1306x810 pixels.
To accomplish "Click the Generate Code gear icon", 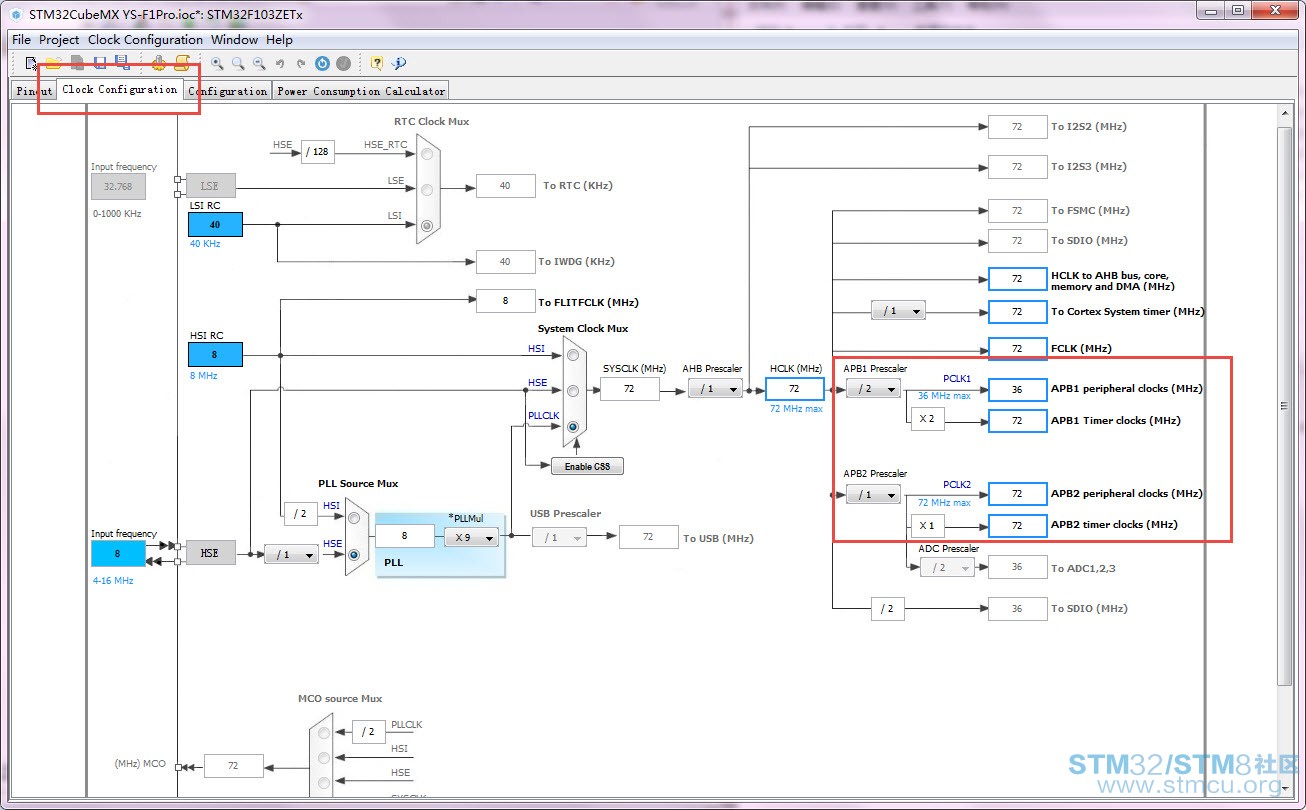I will point(159,63).
